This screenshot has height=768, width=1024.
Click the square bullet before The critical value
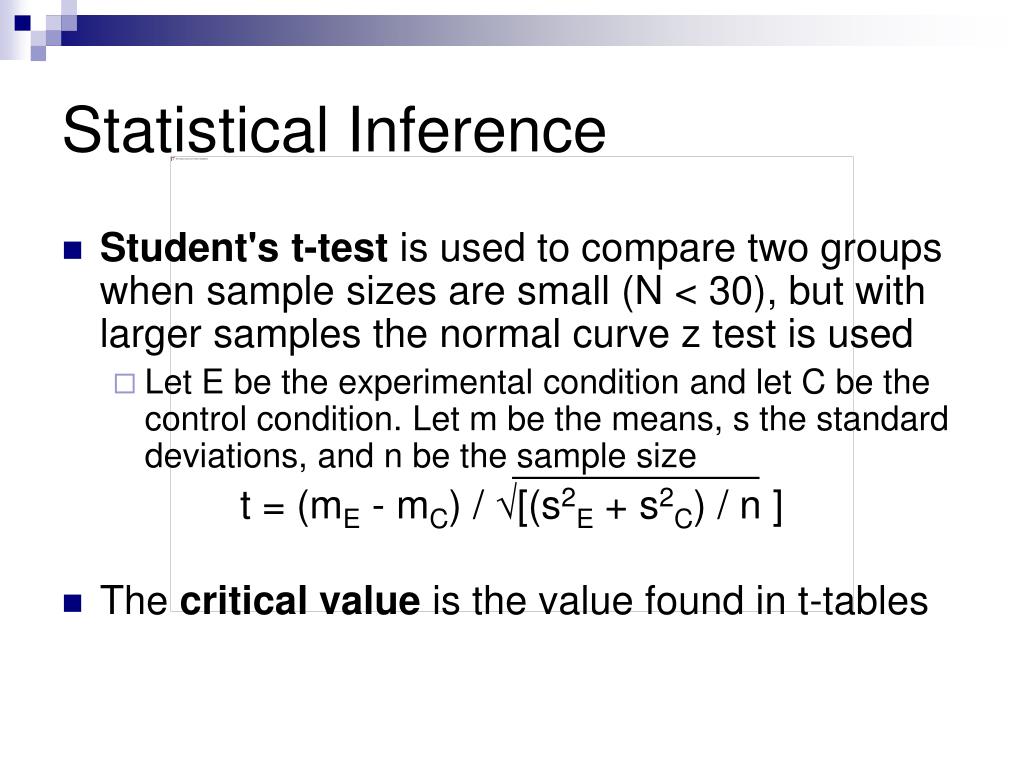[x=72, y=602]
